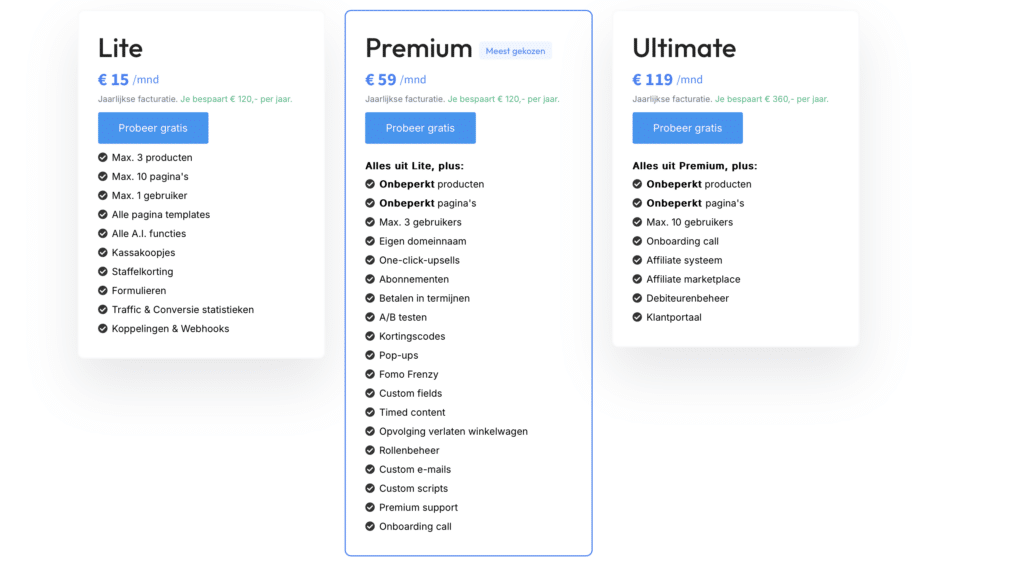Click the check icon next to Affiliate marketplace

click(638, 279)
